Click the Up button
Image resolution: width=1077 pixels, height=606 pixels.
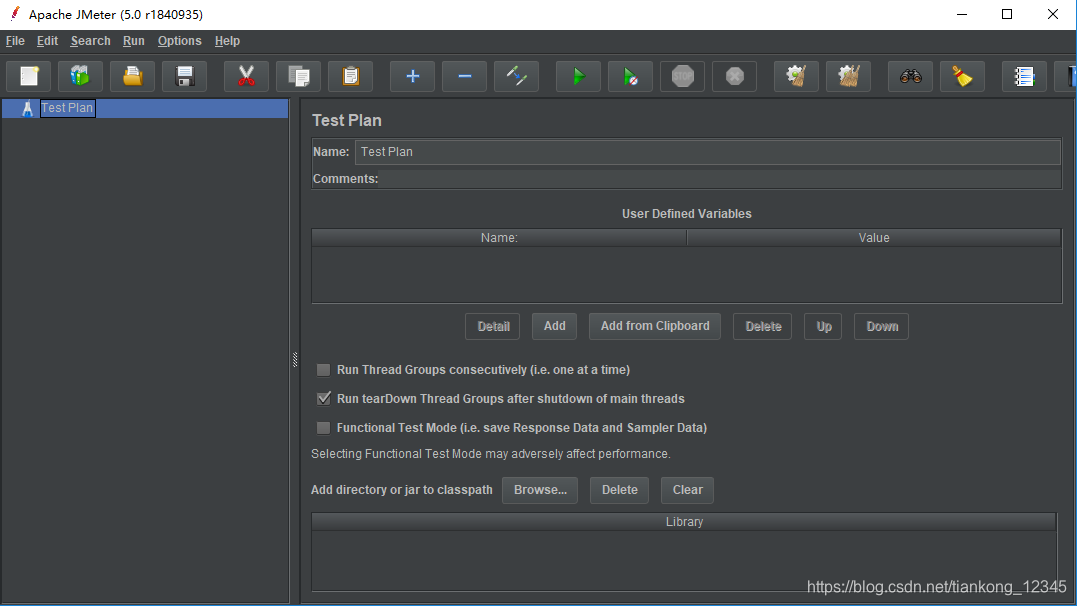[x=824, y=326]
